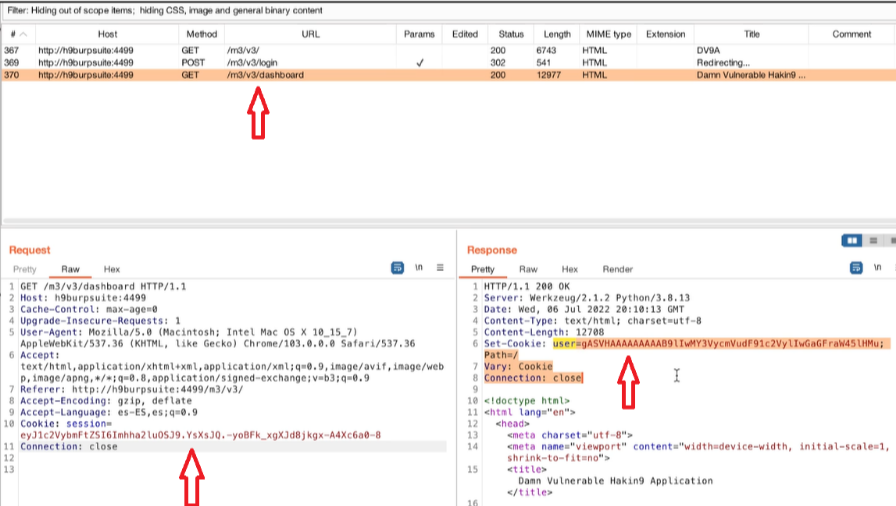Sort history by Edited column
Screen dimensions: 896x506
point(465,34)
